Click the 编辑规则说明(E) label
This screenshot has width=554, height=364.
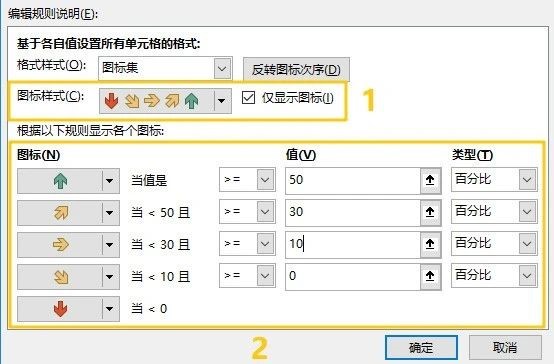point(53,14)
